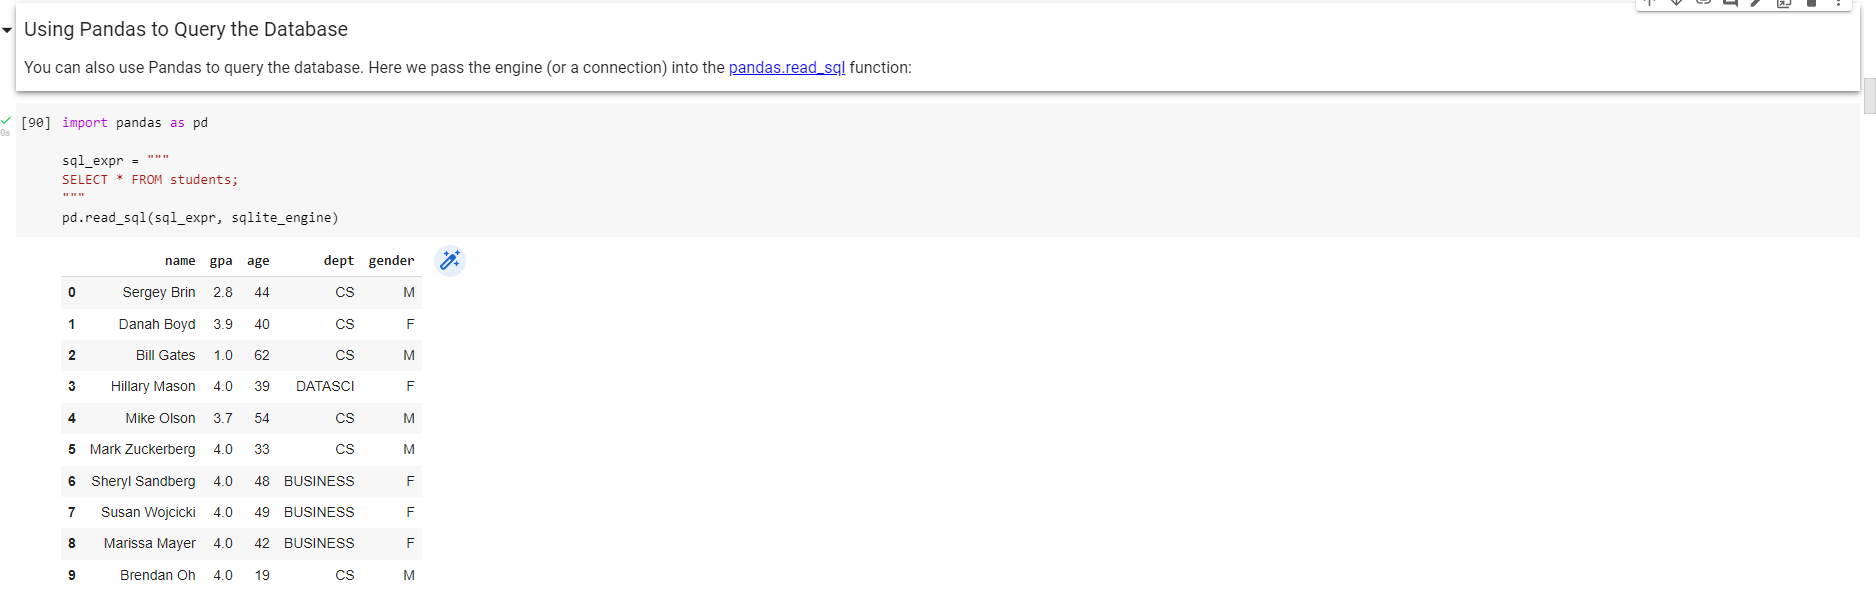Click 'CS' dept in Sergey Brin row
This screenshot has width=1876, height=608.
click(x=345, y=292)
